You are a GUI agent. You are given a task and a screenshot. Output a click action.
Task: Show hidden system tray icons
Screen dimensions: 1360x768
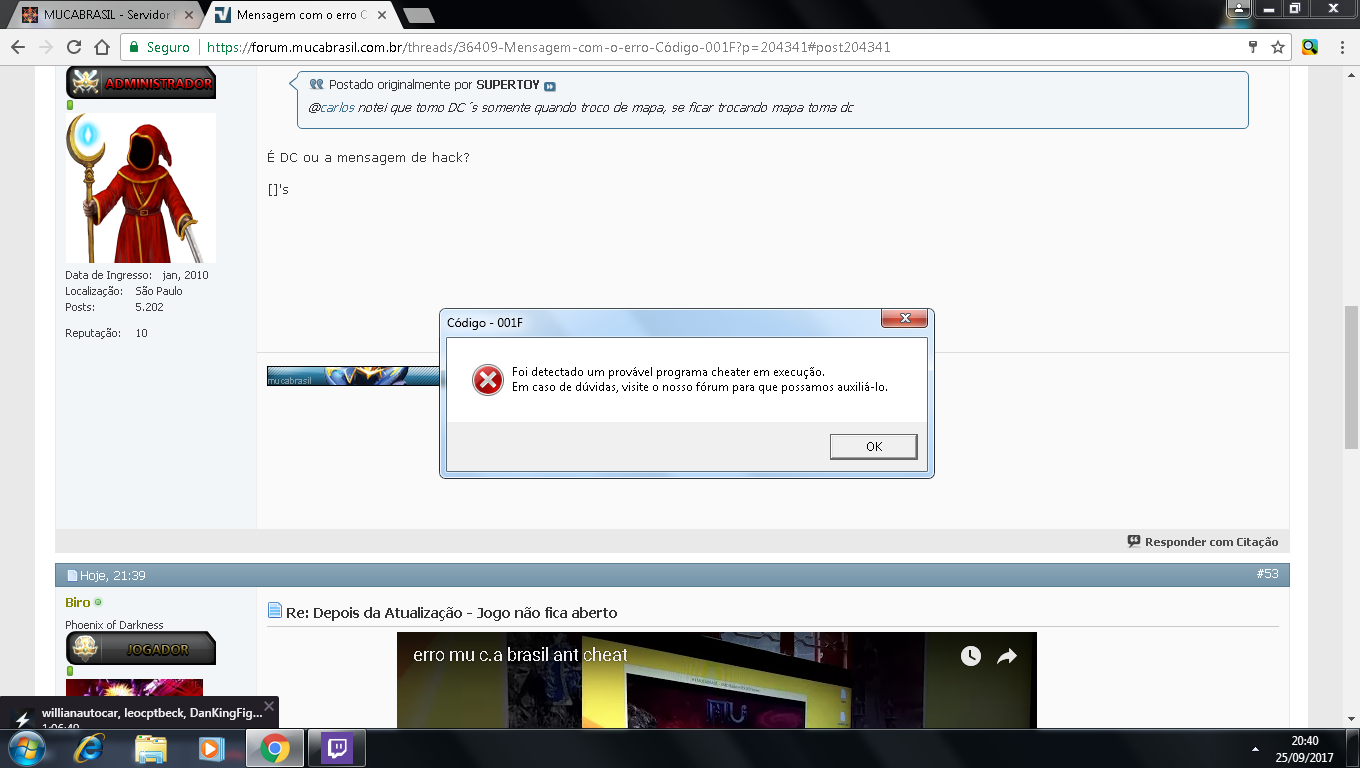tap(1255, 748)
